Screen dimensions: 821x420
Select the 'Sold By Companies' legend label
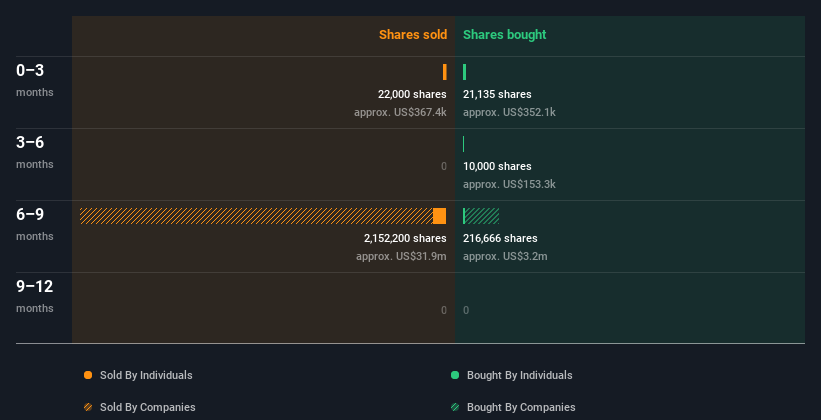click(x=148, y=407)
